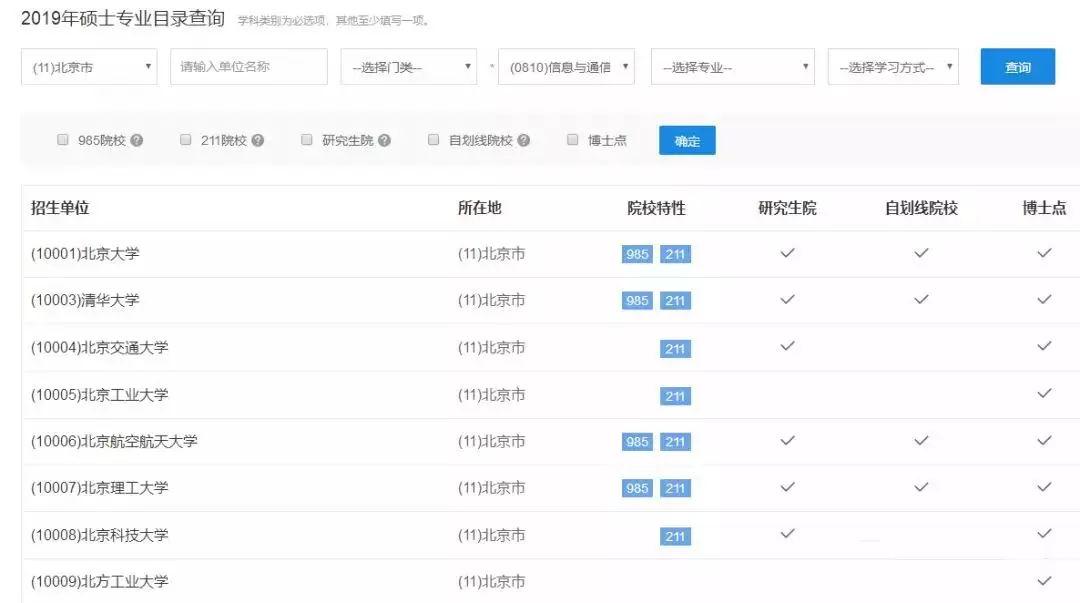Open (10004)北京交通大学 entry

click(100, 347)
